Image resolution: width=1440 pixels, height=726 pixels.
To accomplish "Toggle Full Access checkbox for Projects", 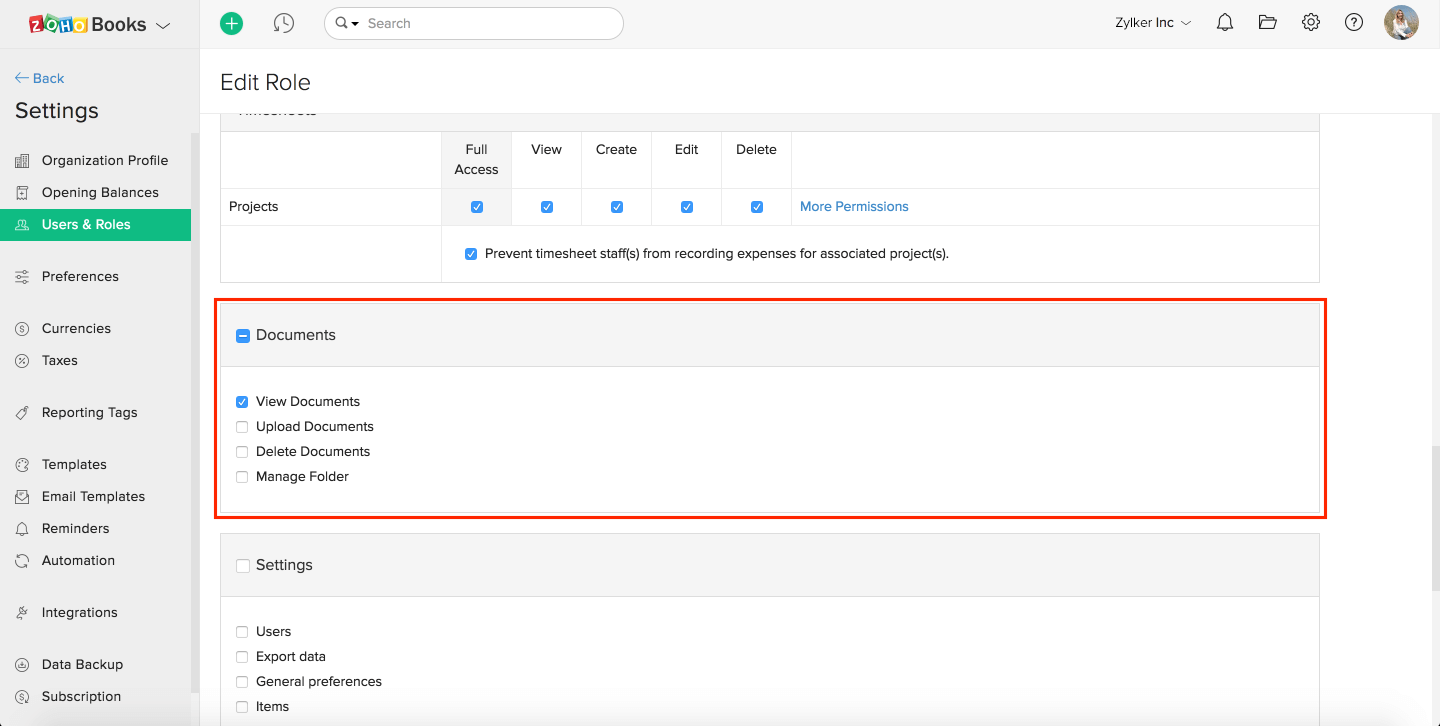I will click(477, 207).
